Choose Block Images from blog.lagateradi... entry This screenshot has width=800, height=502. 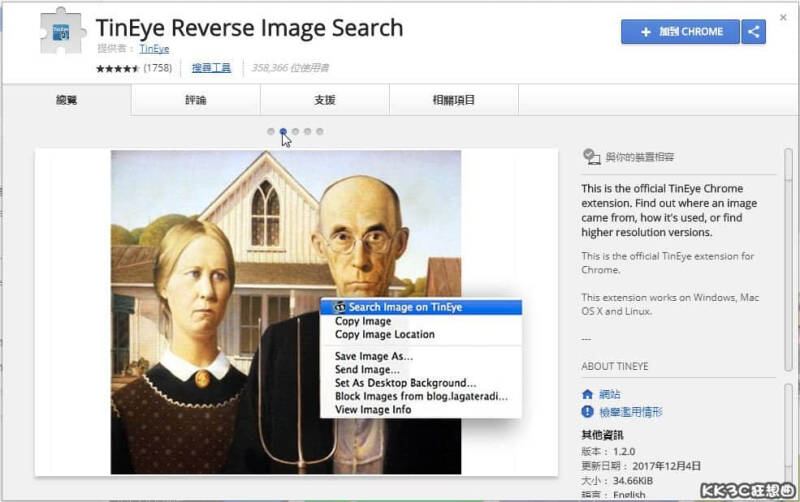tap(421, 396)
